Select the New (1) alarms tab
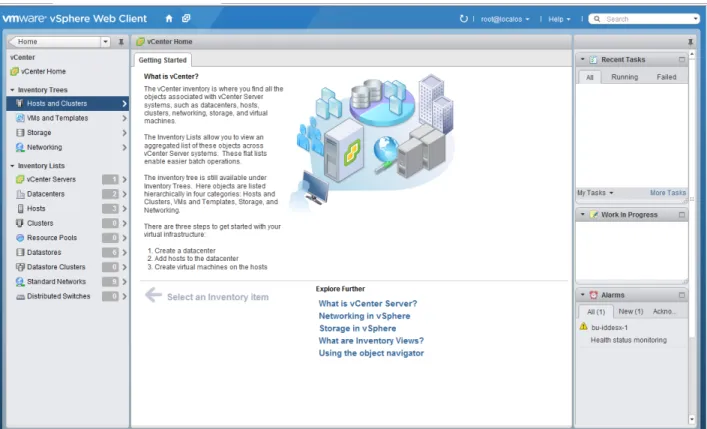The image size is (707, 429). 631,311
